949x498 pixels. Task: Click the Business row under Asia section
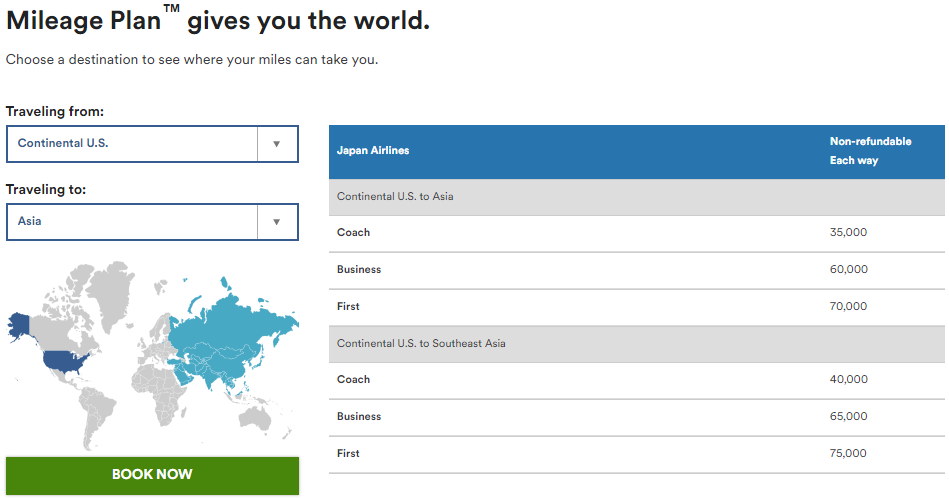tap(637, 270)
